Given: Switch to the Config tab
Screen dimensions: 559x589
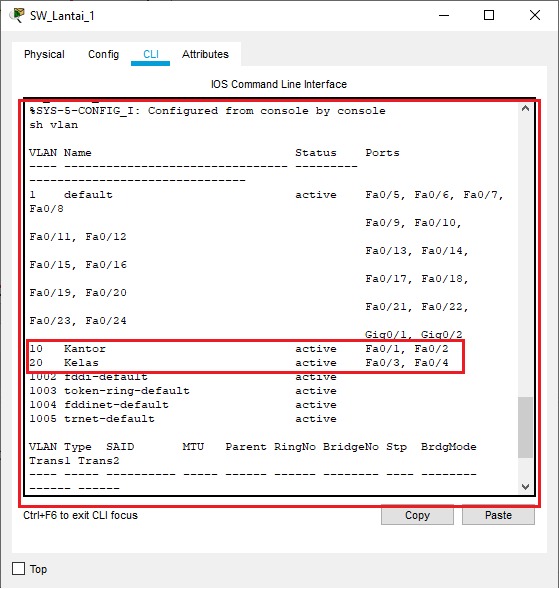Looking at the screenshot, I should coord(103,54).
